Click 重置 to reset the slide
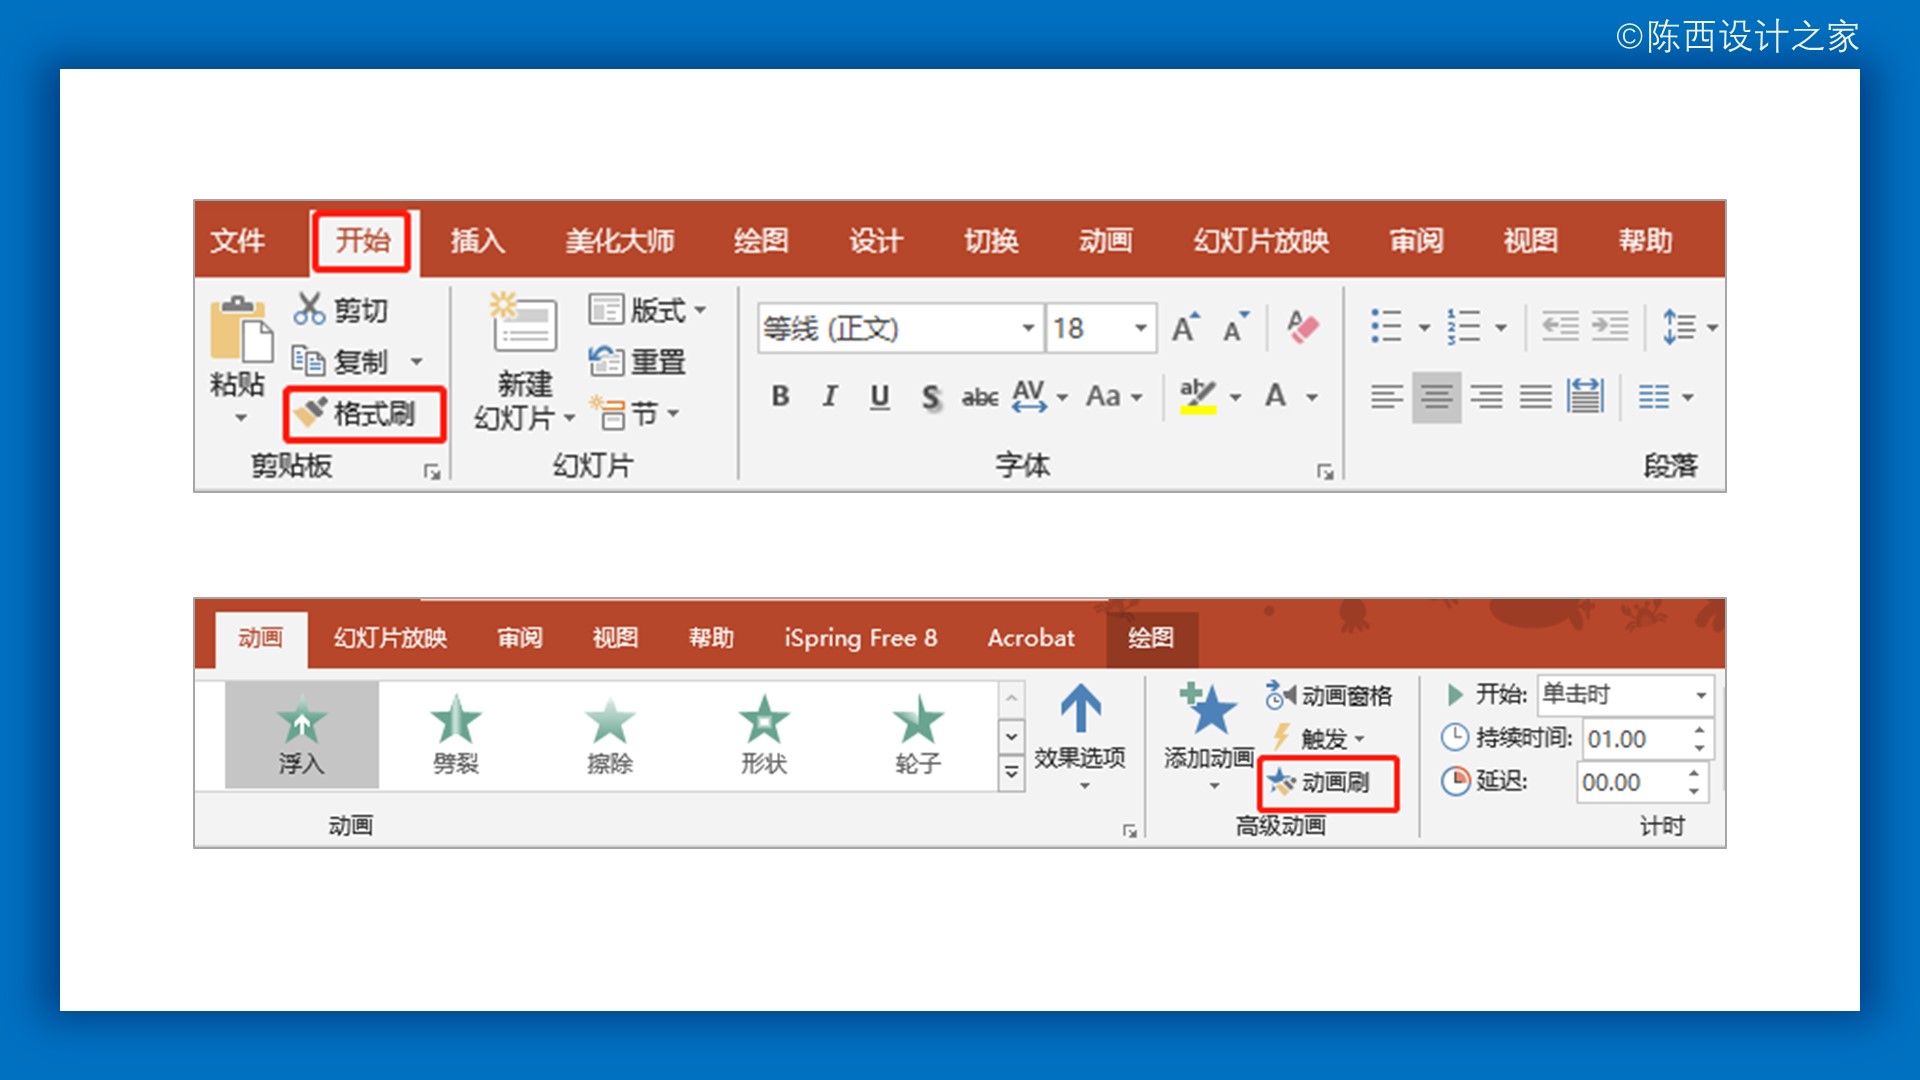The height and width of the screenshot is (1080, 1920). click(637, 361)
